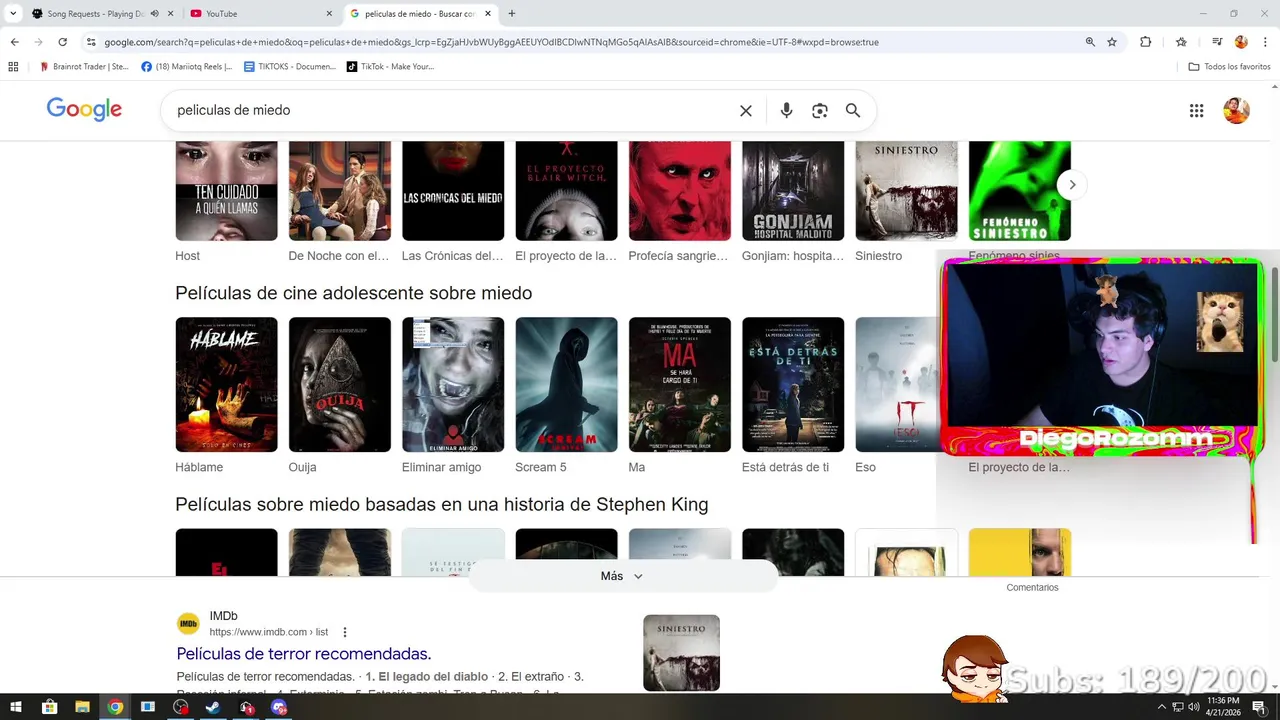Open Siniestro movie poster in top row
Viewport: 1280px width, 720px height.
click(906, 191)
